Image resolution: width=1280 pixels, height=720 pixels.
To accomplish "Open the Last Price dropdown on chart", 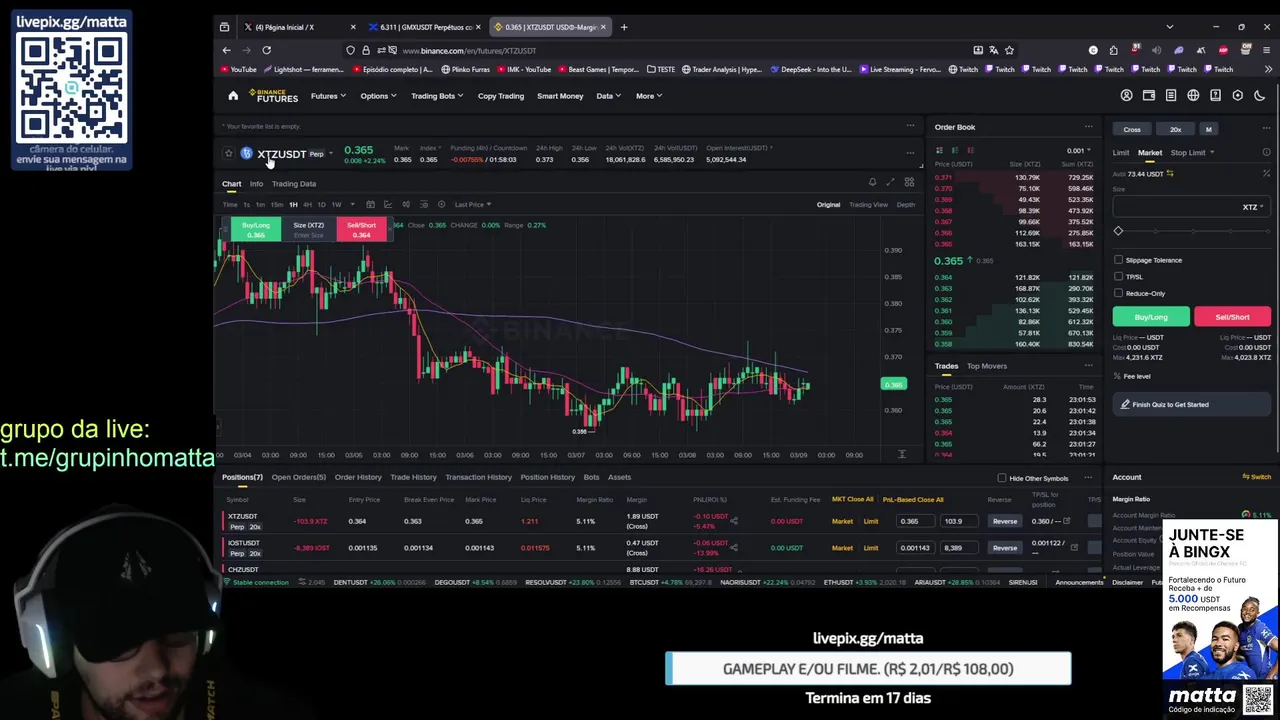I will click(472, 204).
